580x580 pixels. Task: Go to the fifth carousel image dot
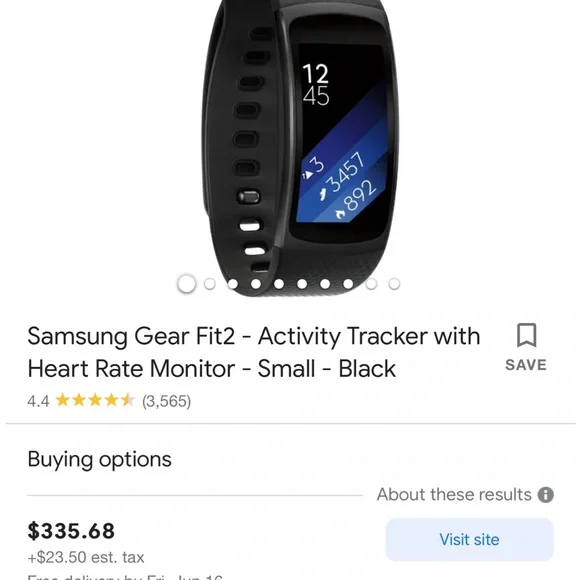279,284
